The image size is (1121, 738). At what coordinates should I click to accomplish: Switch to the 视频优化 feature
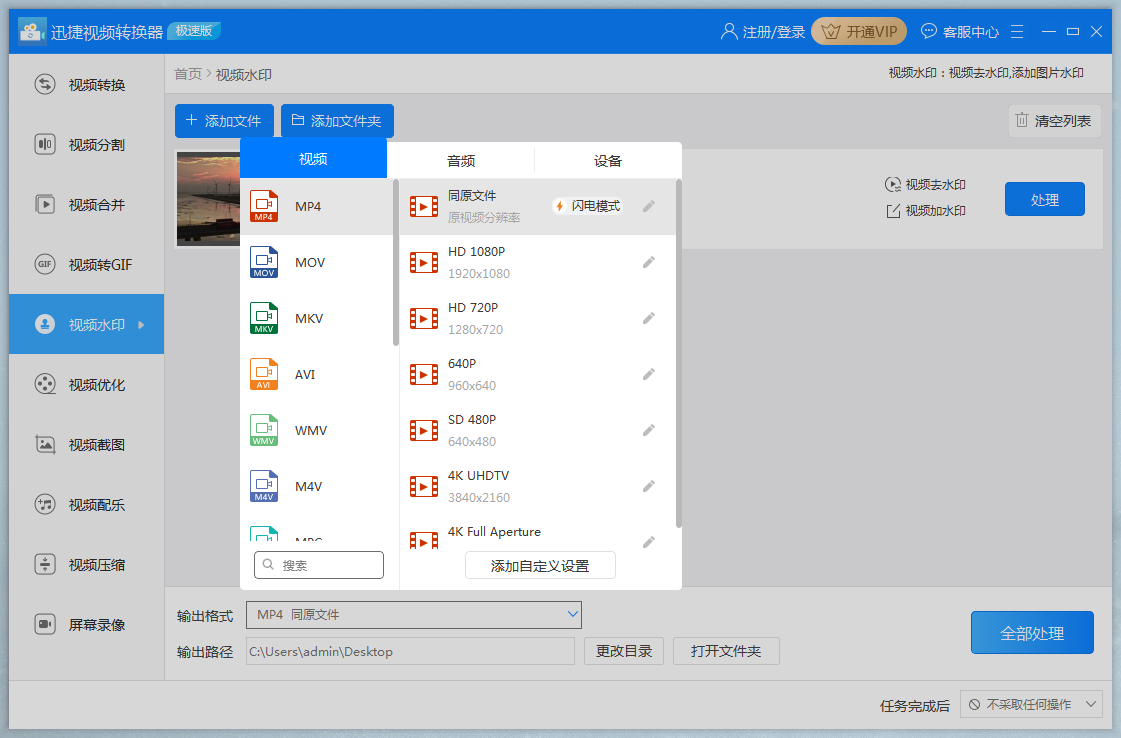pyautogui.click(x=86, y=383)
